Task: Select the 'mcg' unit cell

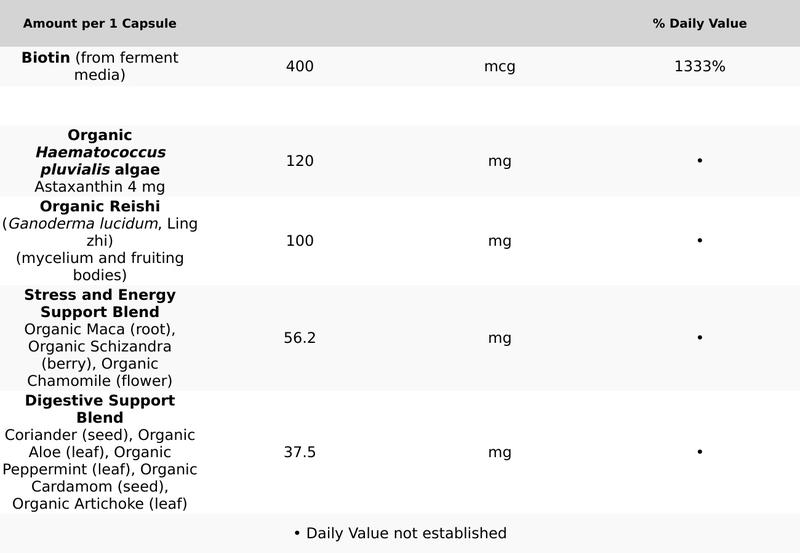Action: (499, 67)
